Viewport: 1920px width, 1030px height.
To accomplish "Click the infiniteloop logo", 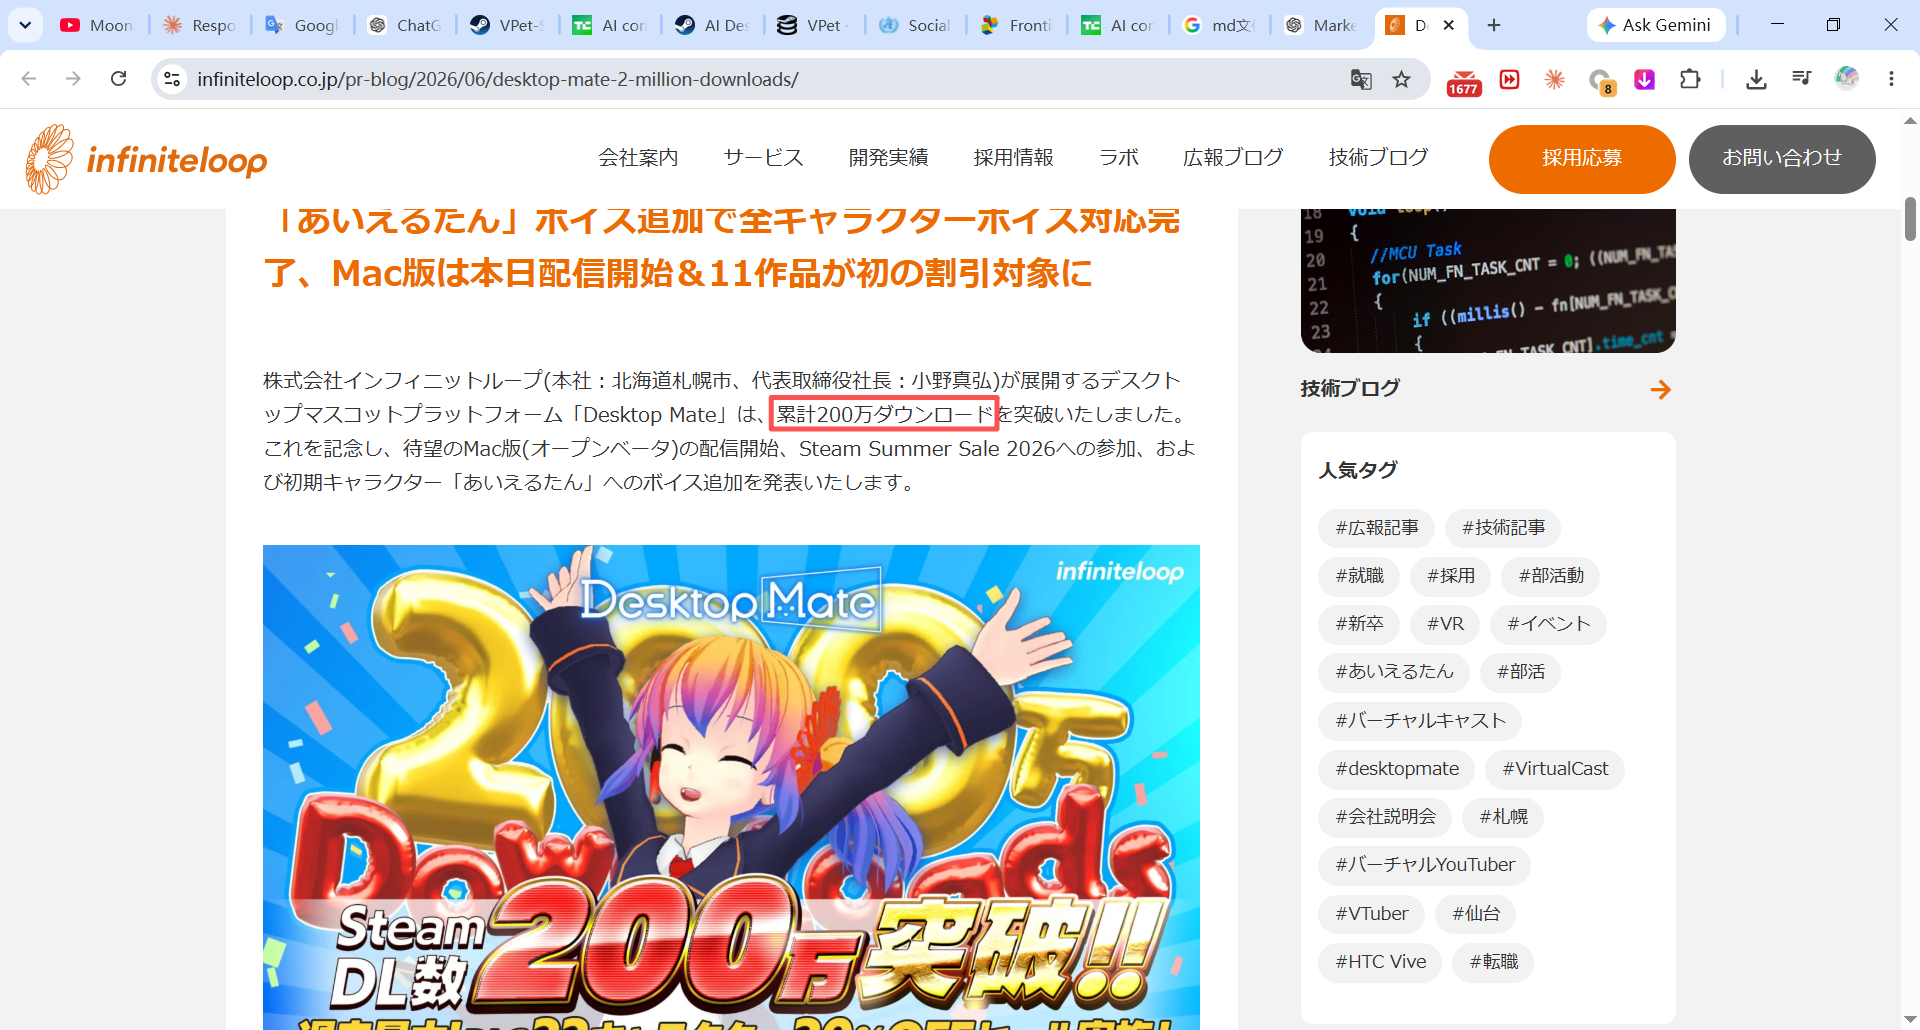I will click(147, 159).
